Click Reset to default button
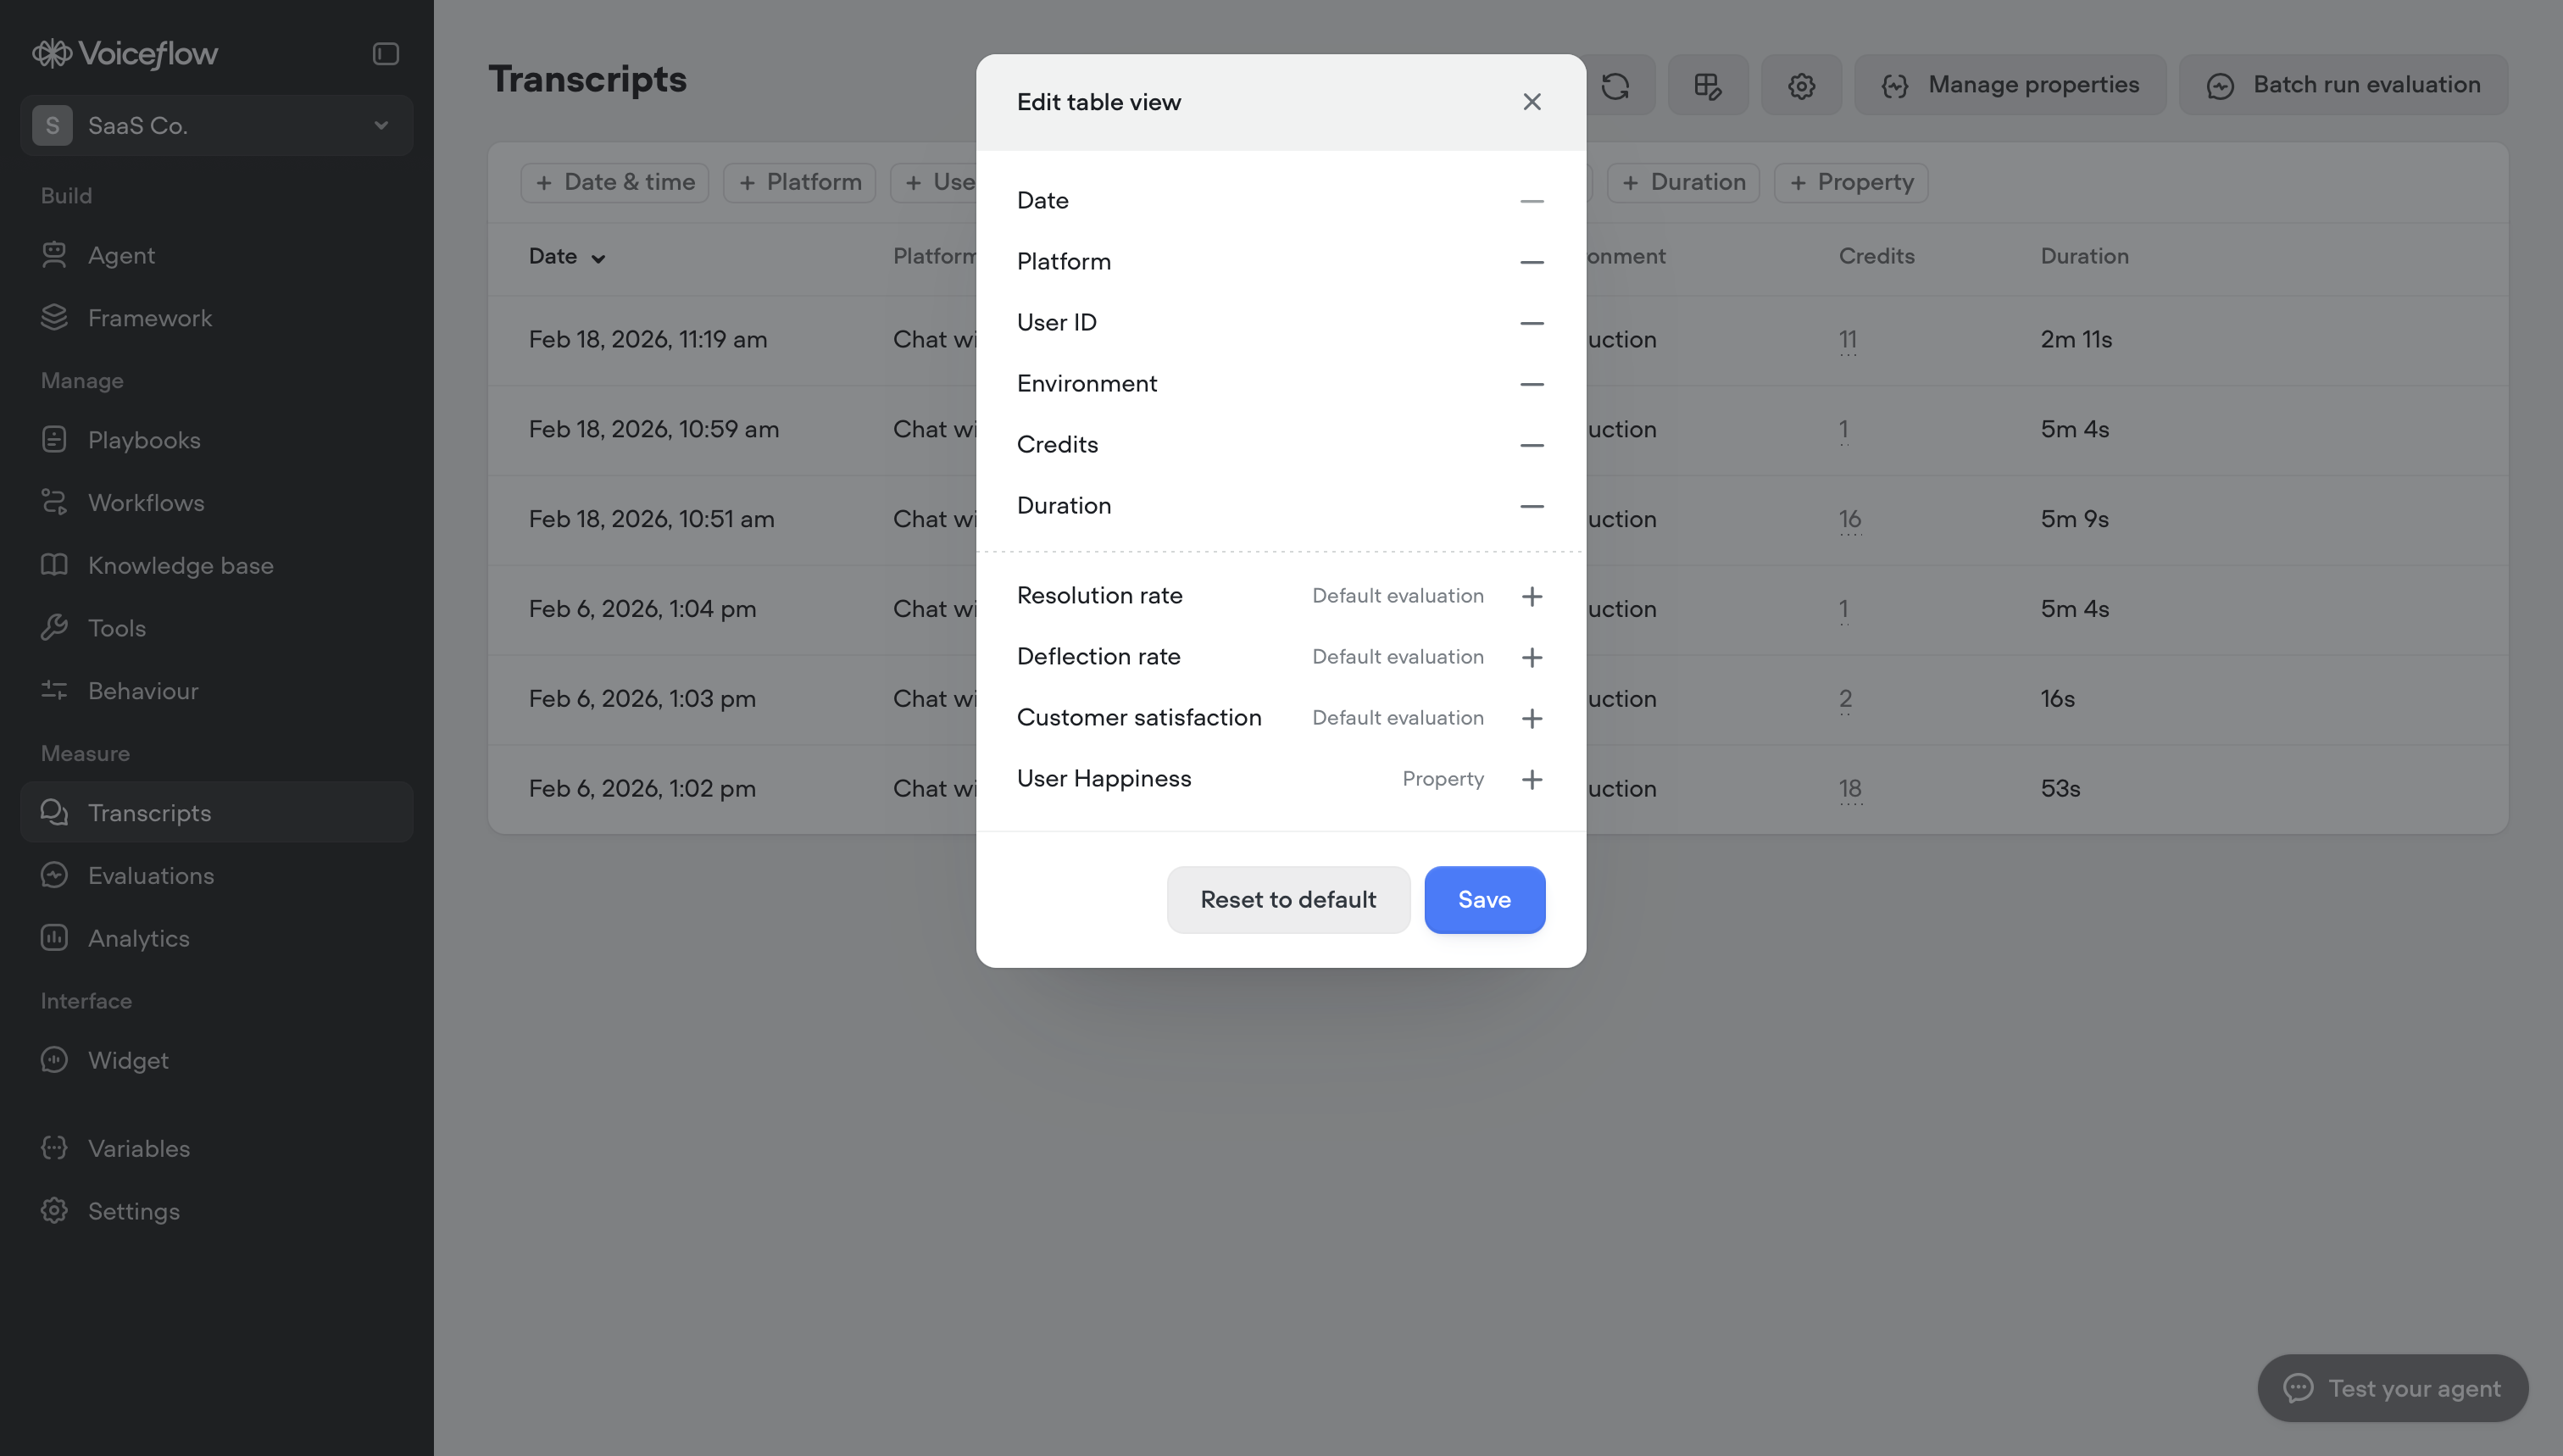The image size is (2563, 1456). (1287, 899)
